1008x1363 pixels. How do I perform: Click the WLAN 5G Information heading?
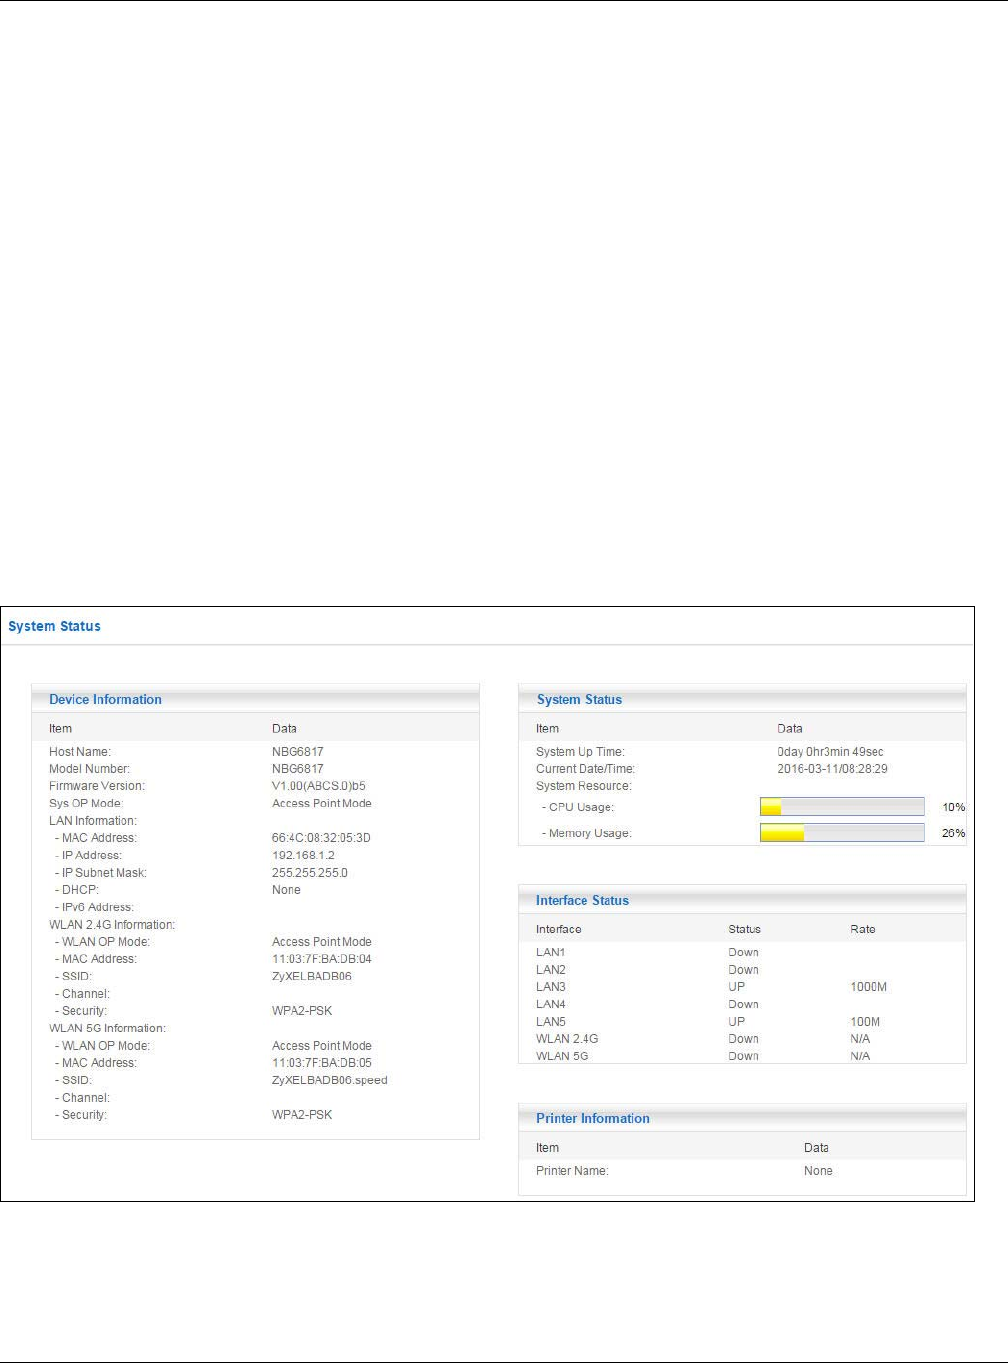[x=107, y=1028]
